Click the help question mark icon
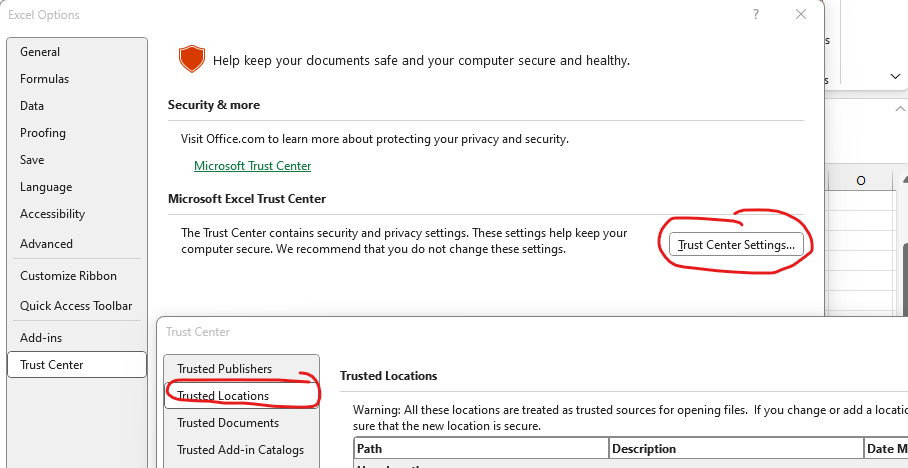908x468 pixels. (x=756, y=14)
